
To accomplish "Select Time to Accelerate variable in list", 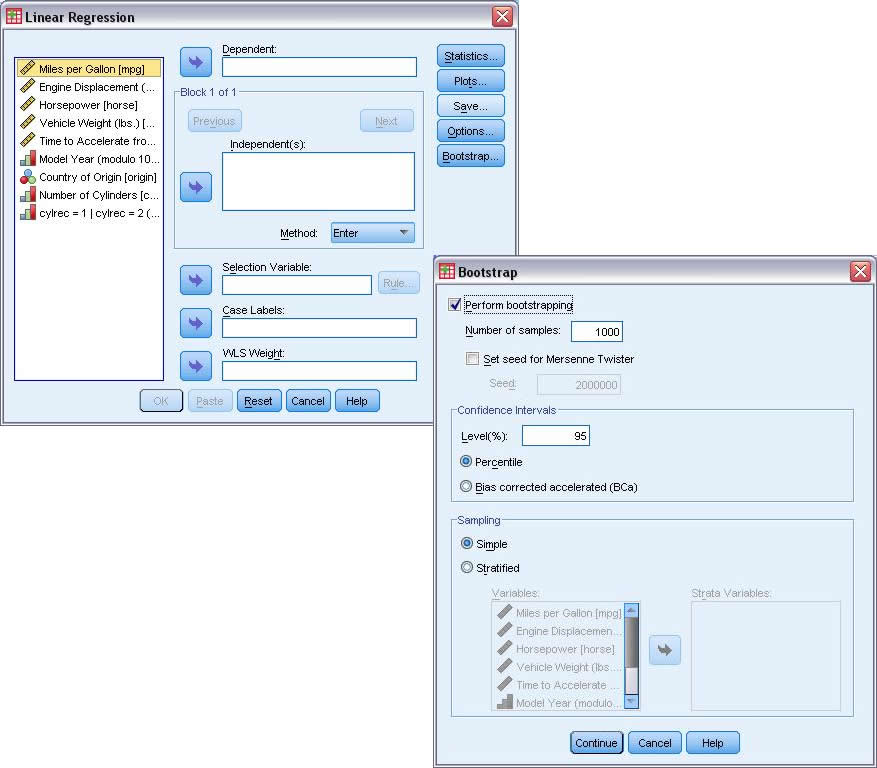I will [89, 140].
